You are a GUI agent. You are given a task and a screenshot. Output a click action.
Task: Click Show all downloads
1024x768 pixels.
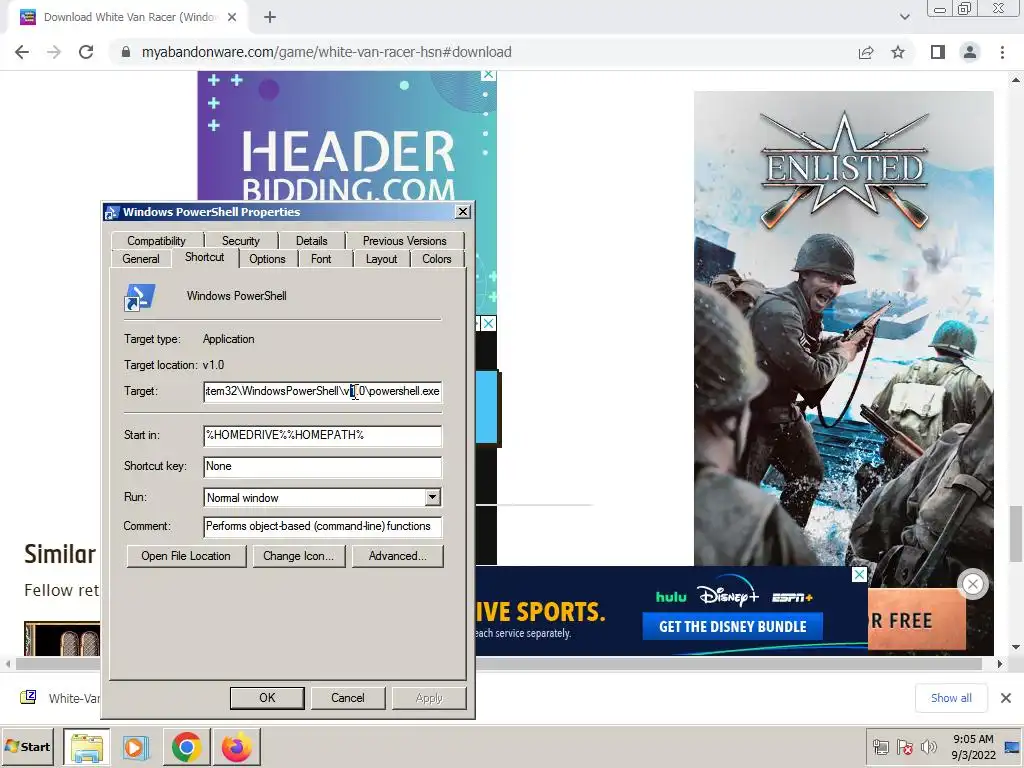pyautogui.click(x=951, y=698)
